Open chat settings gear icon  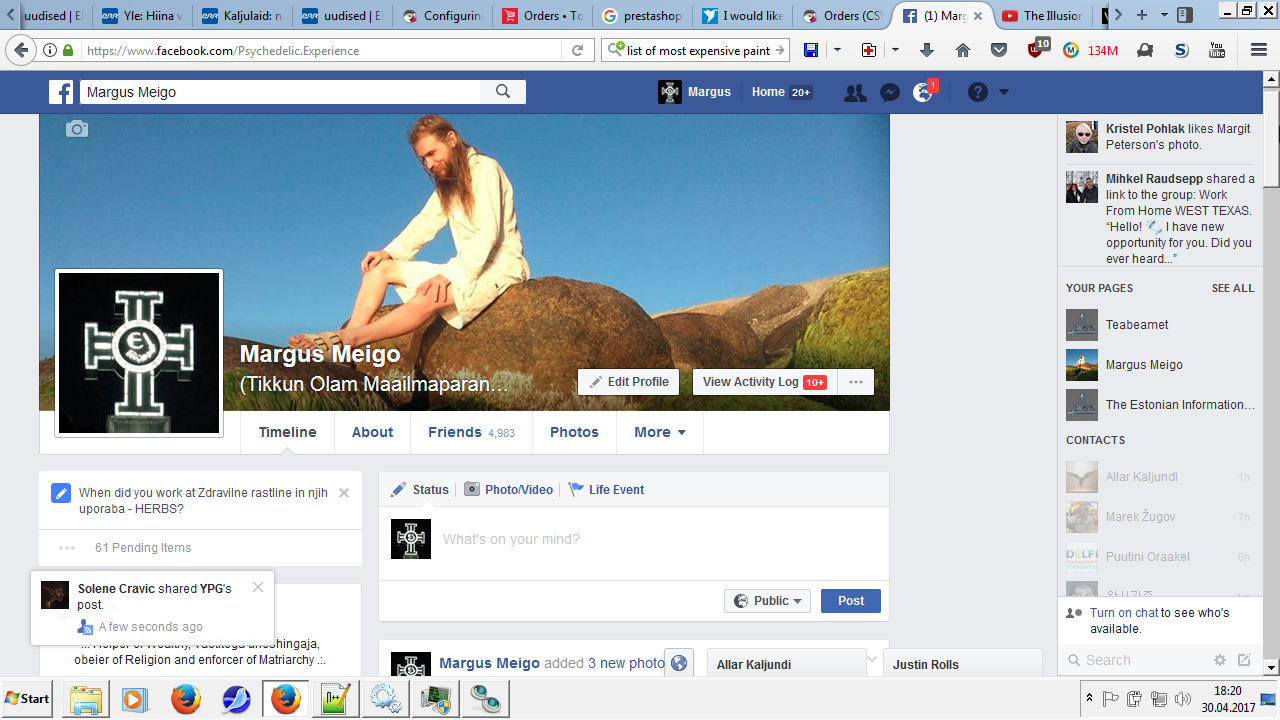(x=1219, y=660)
